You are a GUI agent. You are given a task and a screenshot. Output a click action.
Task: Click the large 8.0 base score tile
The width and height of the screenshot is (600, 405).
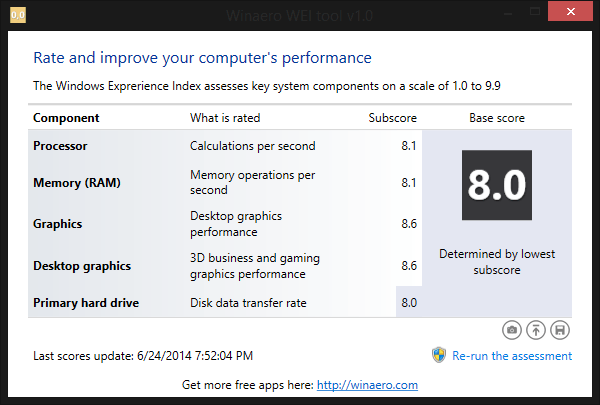click(496, 185)
